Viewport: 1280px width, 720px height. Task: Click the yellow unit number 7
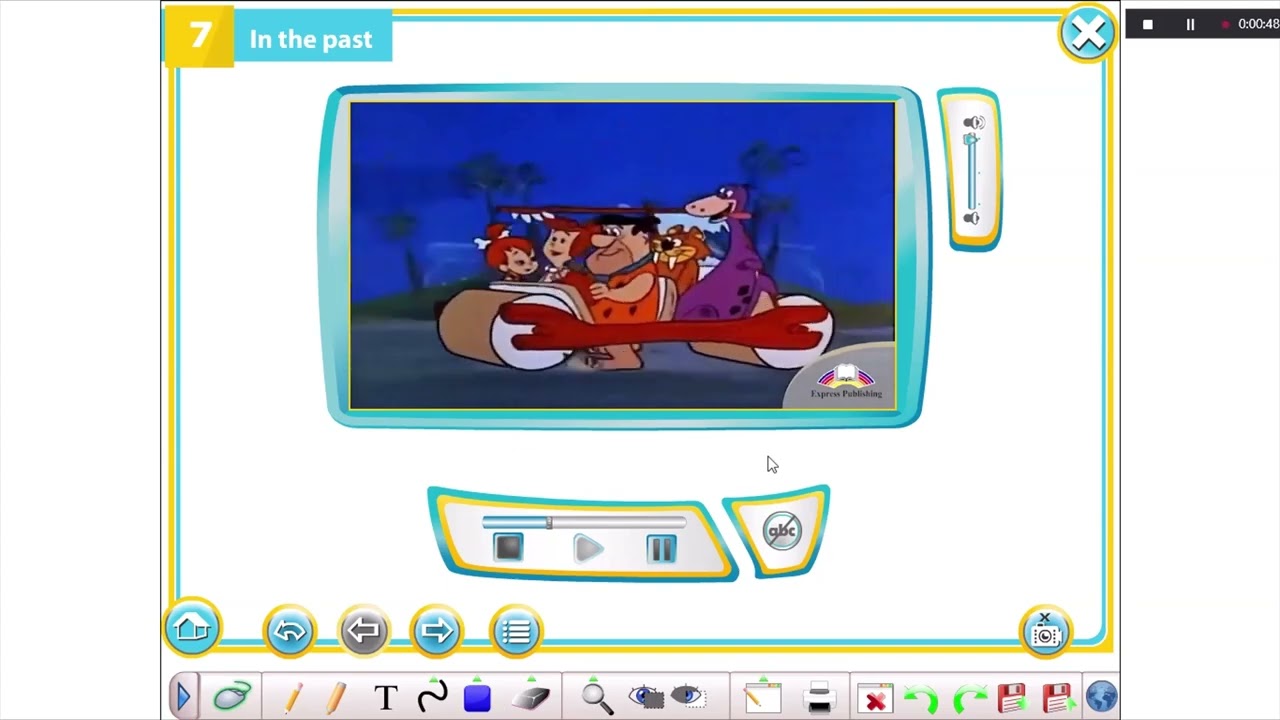point(199,36)
